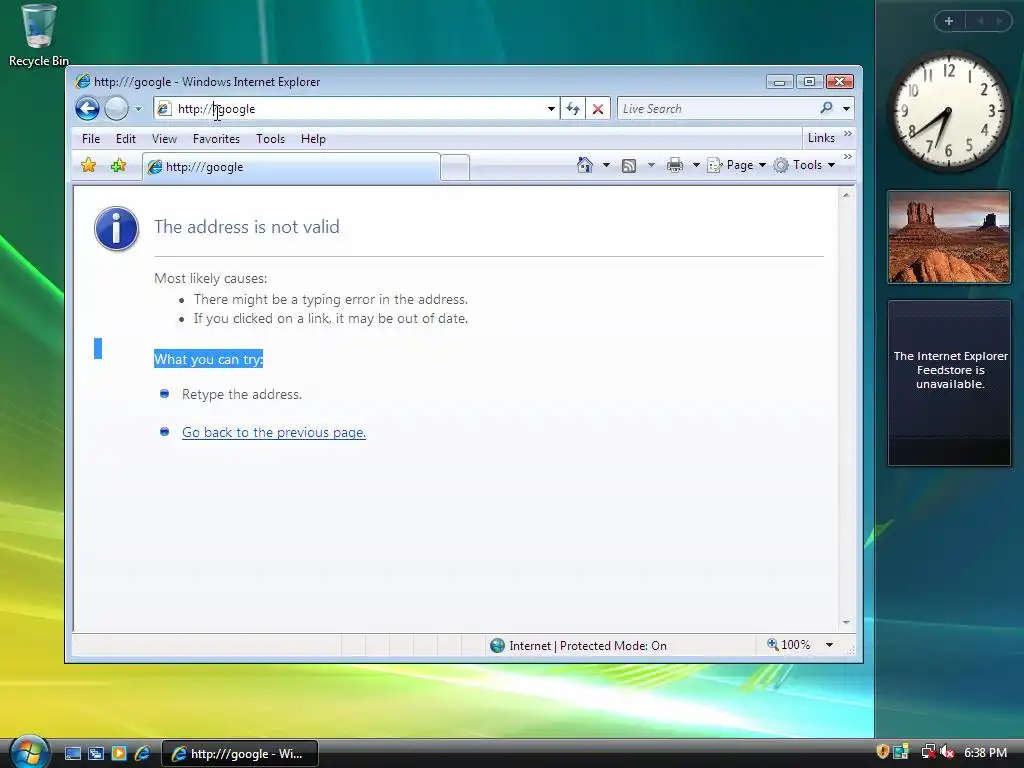This screenshot has width=1024, height=768.
Task: Click the Print icon
Action: (675, 165)
